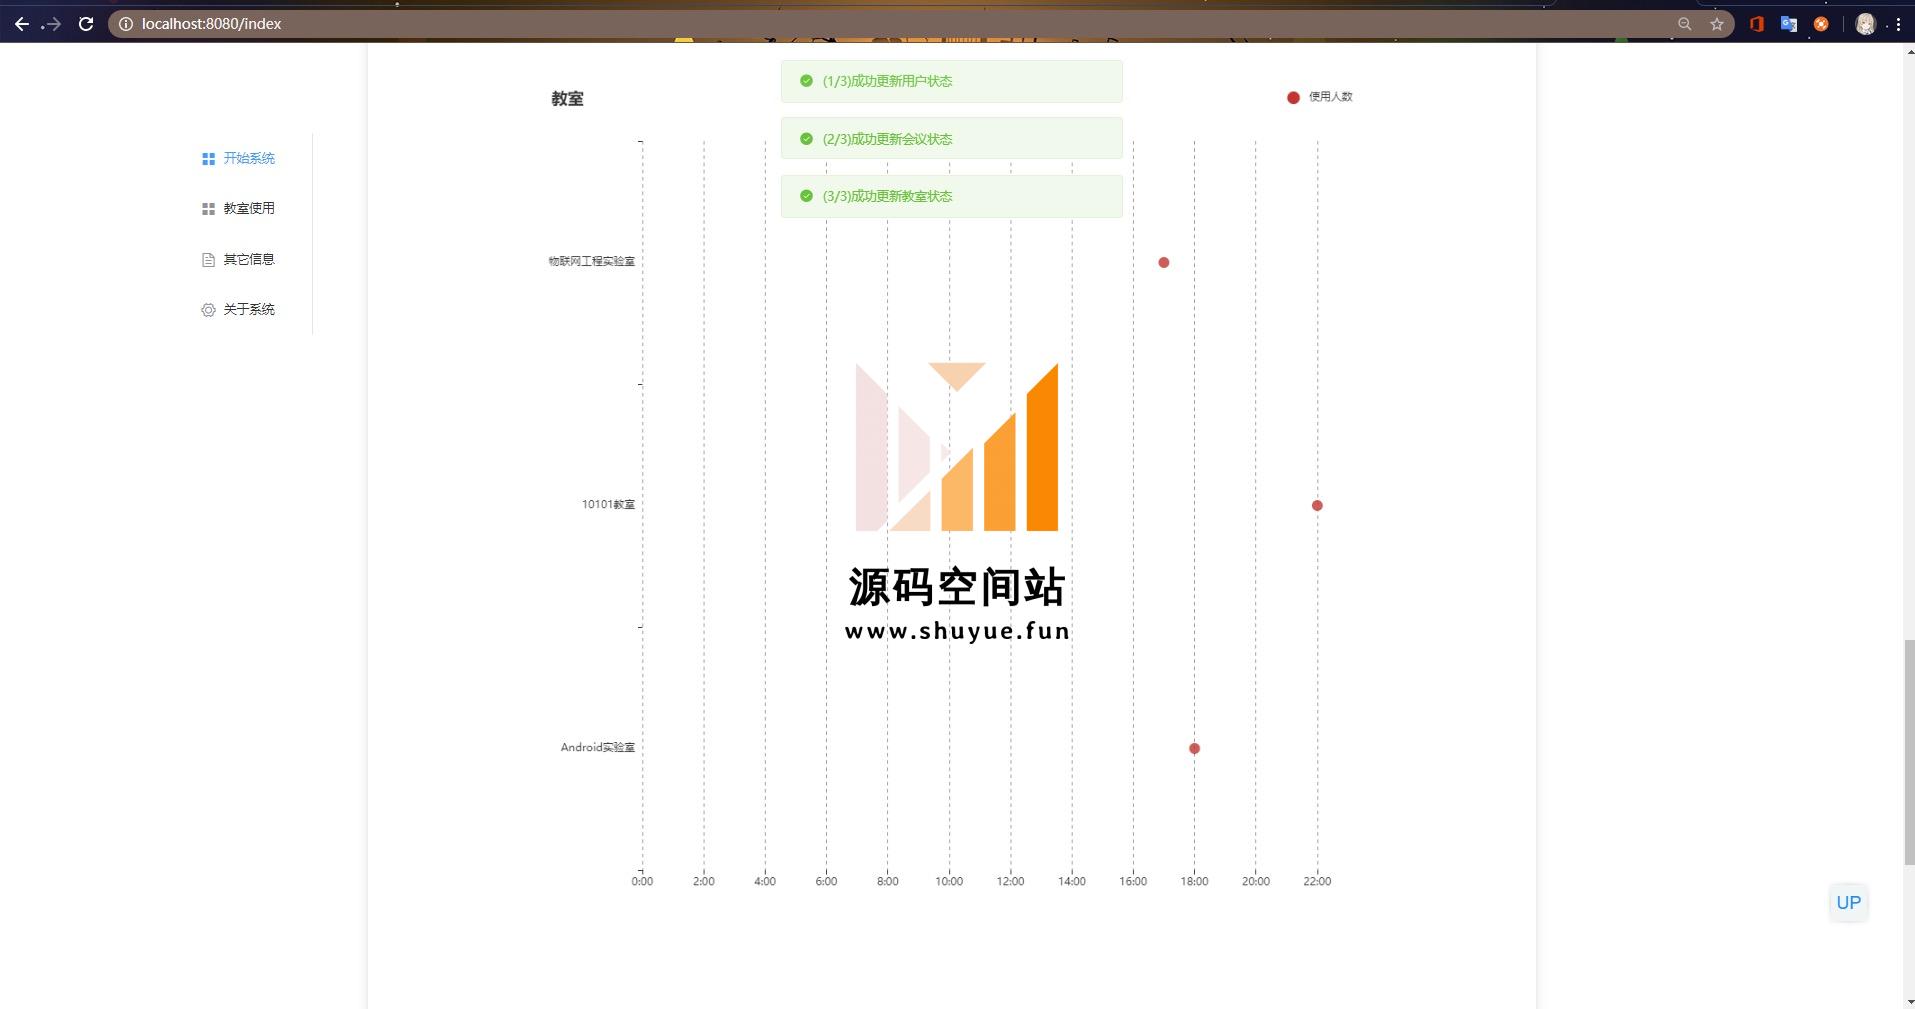Screen dimensions: 1915x1009
Task: Click the 18:00 time axis label
Action: 1194,881
